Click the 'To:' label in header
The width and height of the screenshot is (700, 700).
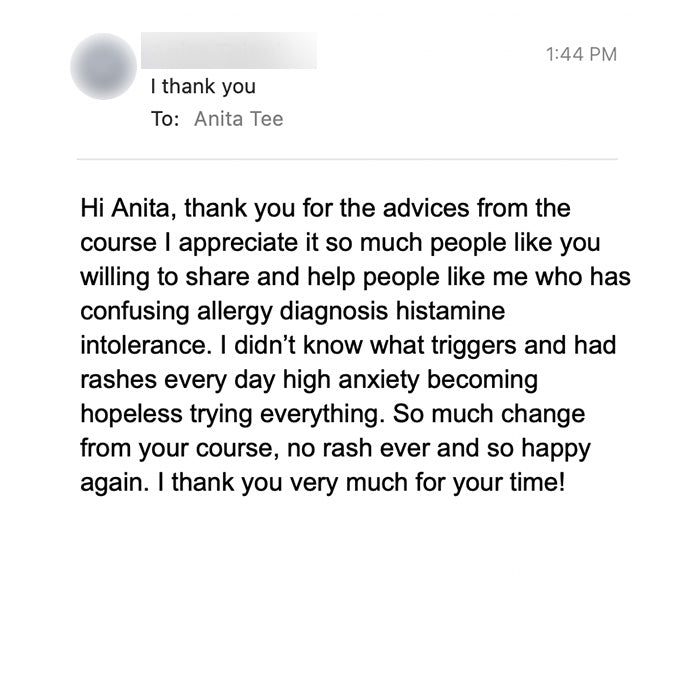(x=165, y=119)
